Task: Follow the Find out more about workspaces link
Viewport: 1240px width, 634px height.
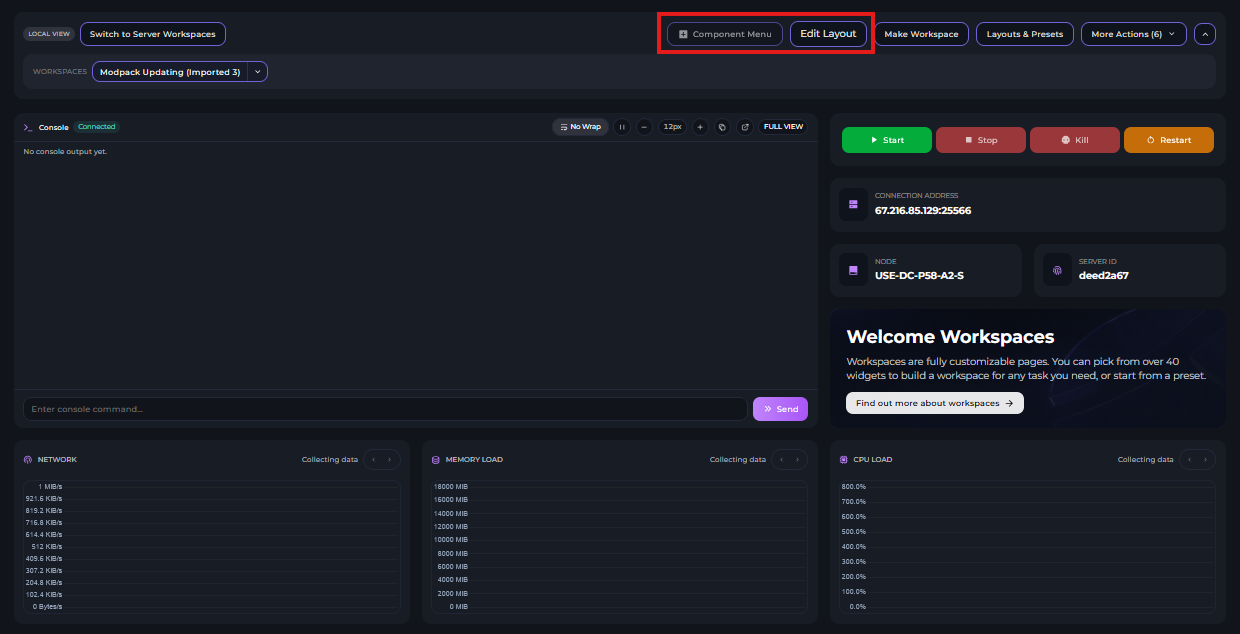Action: [x=934, y=403]
